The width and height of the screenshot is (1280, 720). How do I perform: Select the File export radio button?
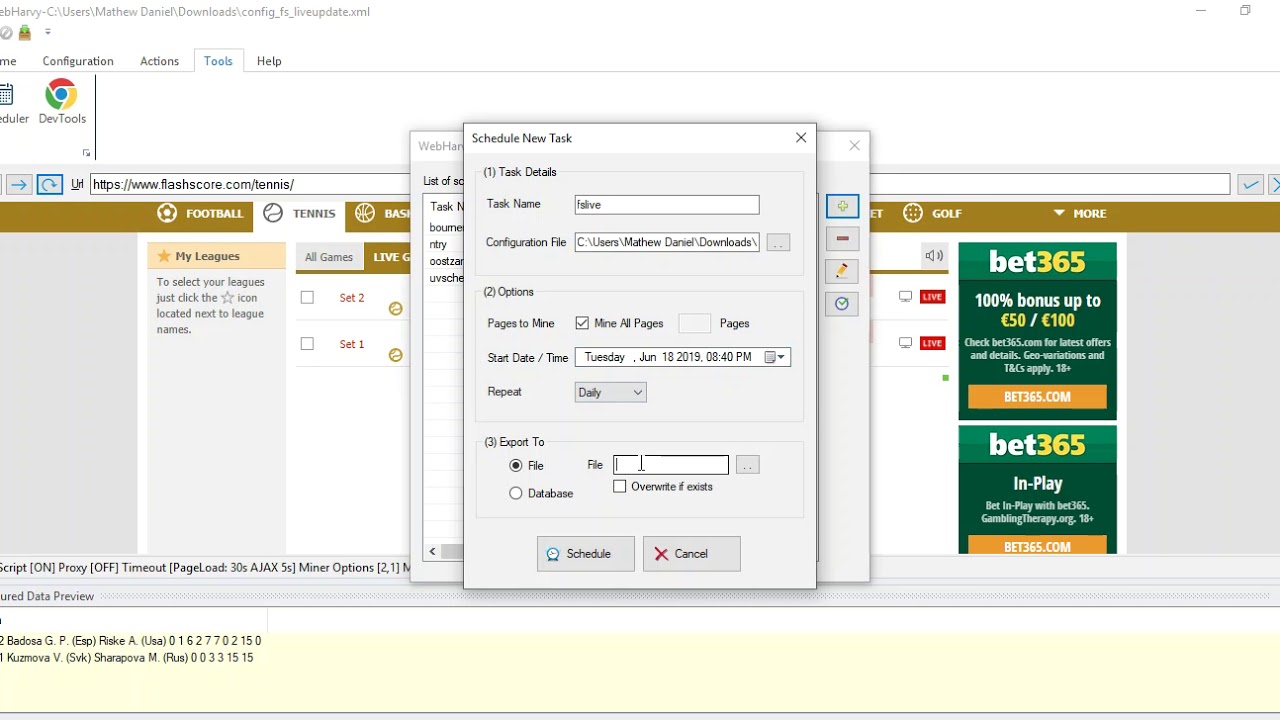516,465
